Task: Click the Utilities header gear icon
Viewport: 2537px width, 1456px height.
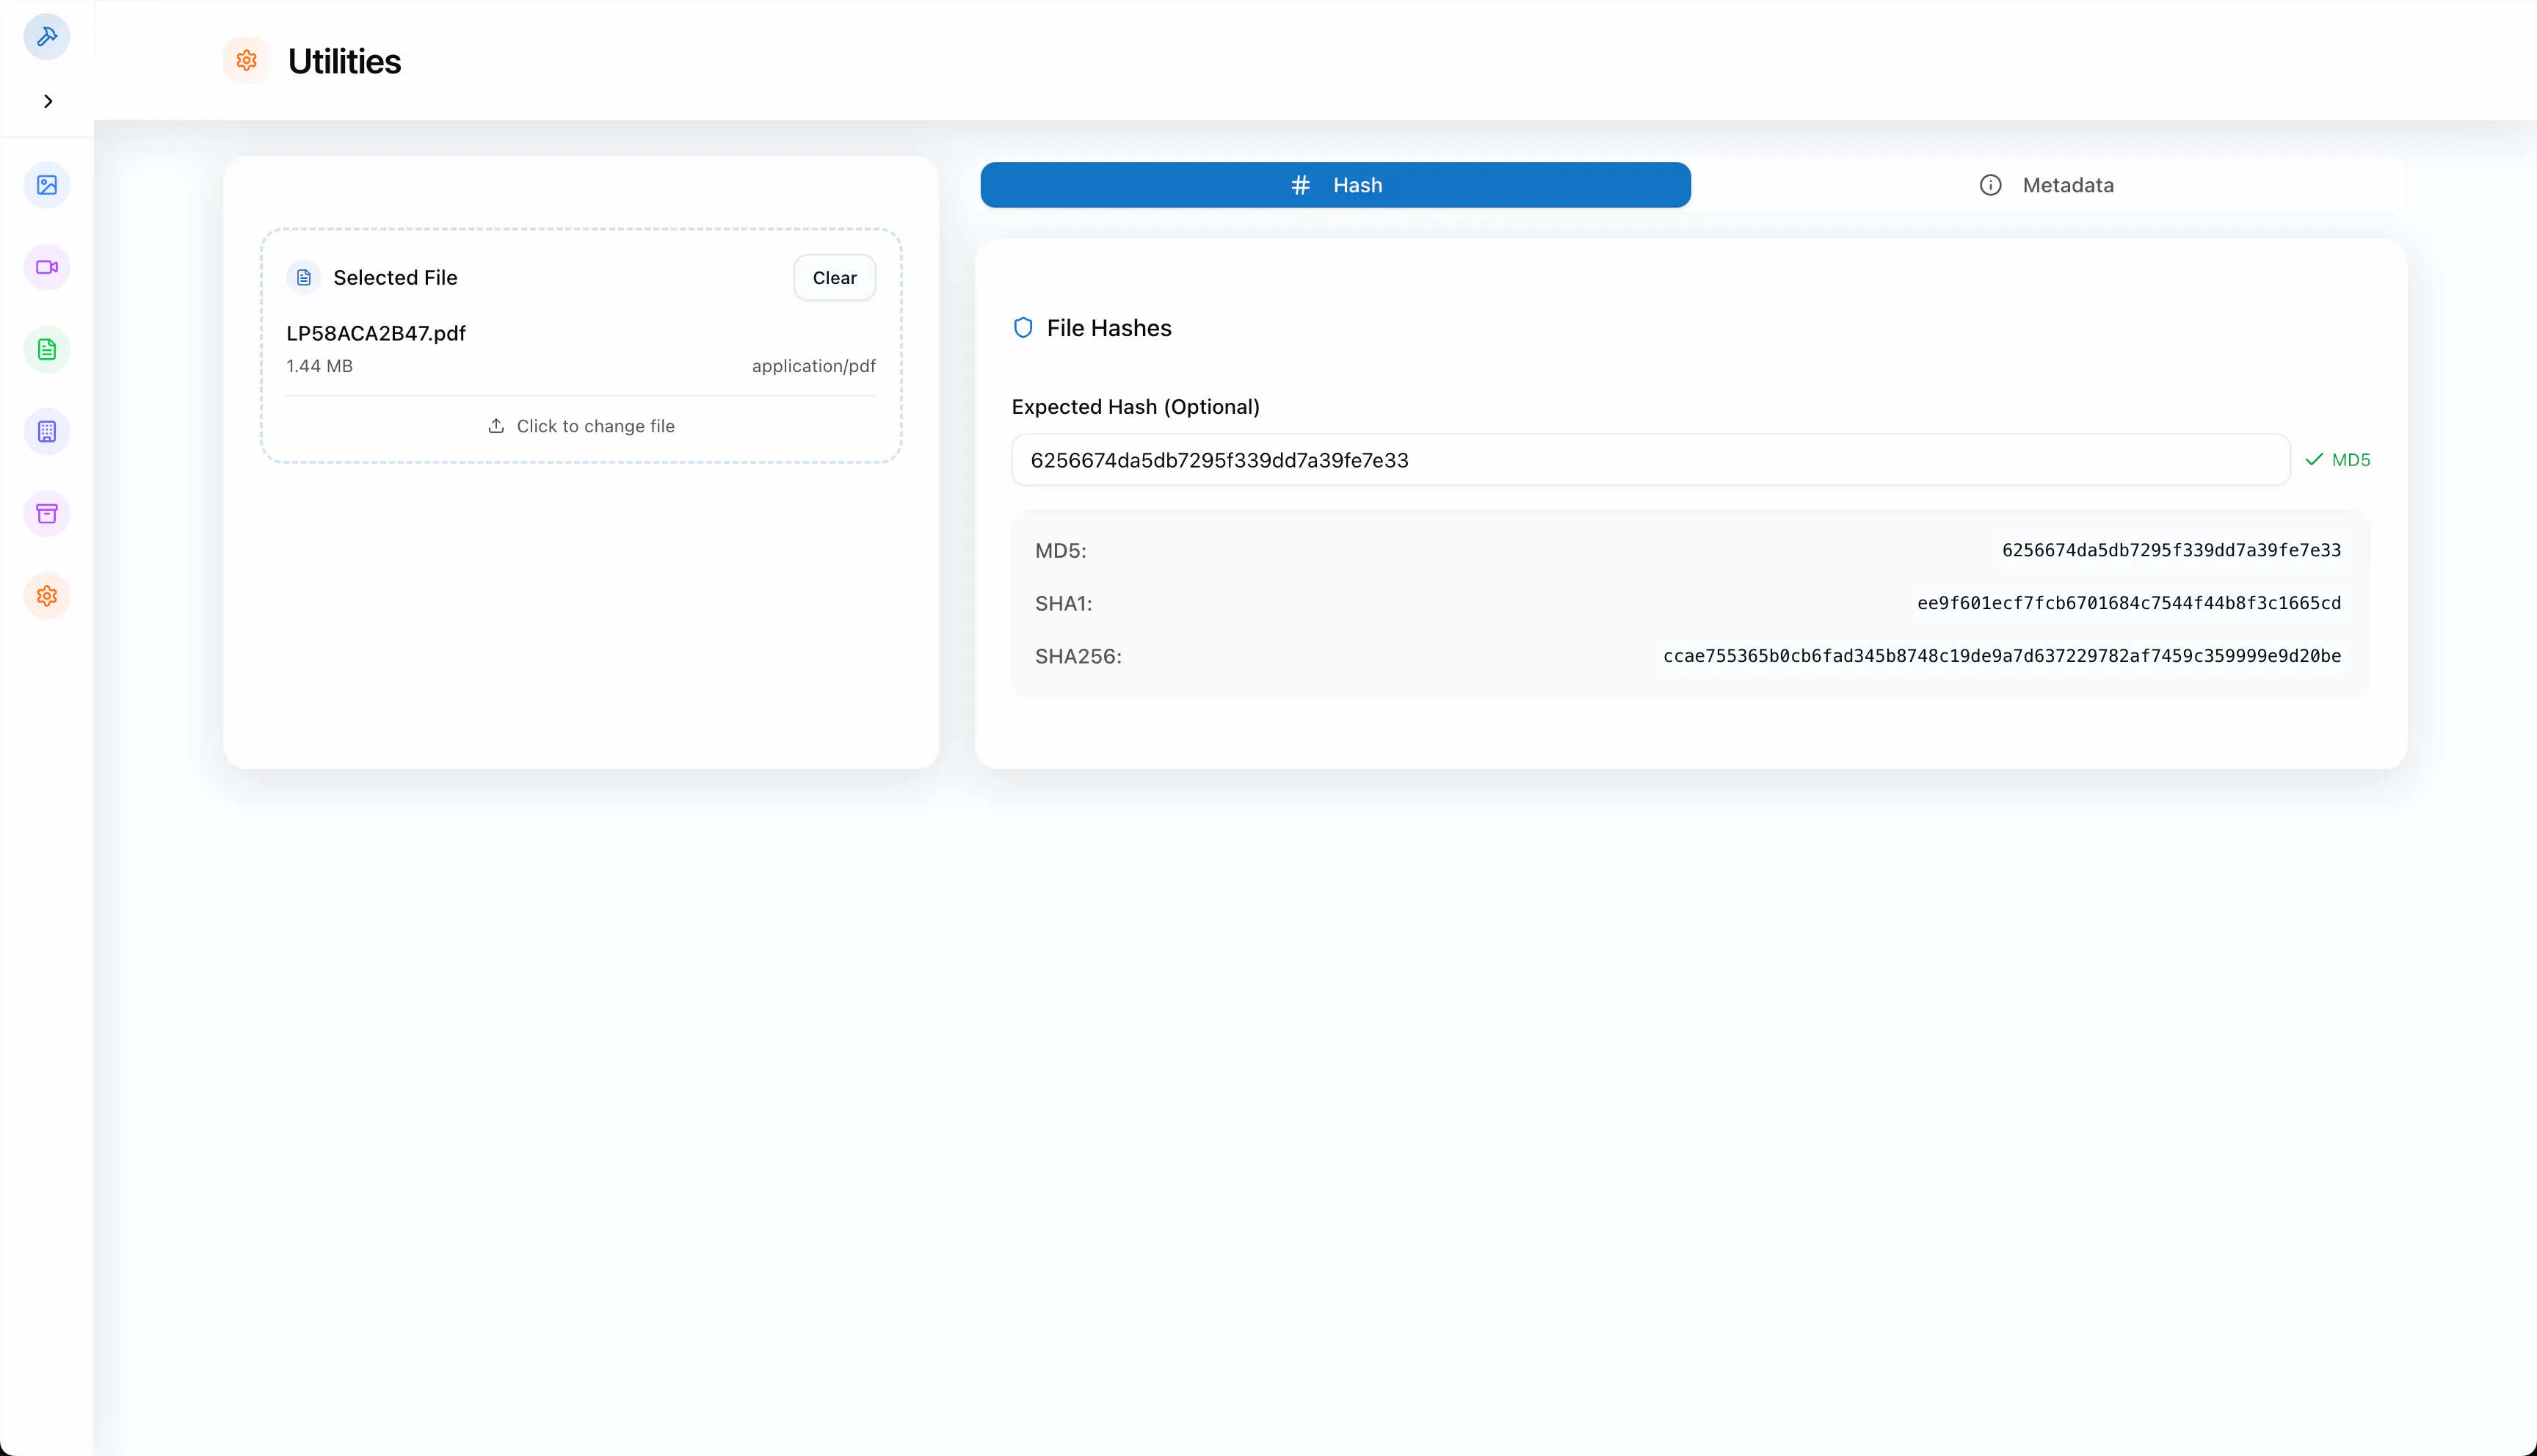Action: tap(246, 61)
